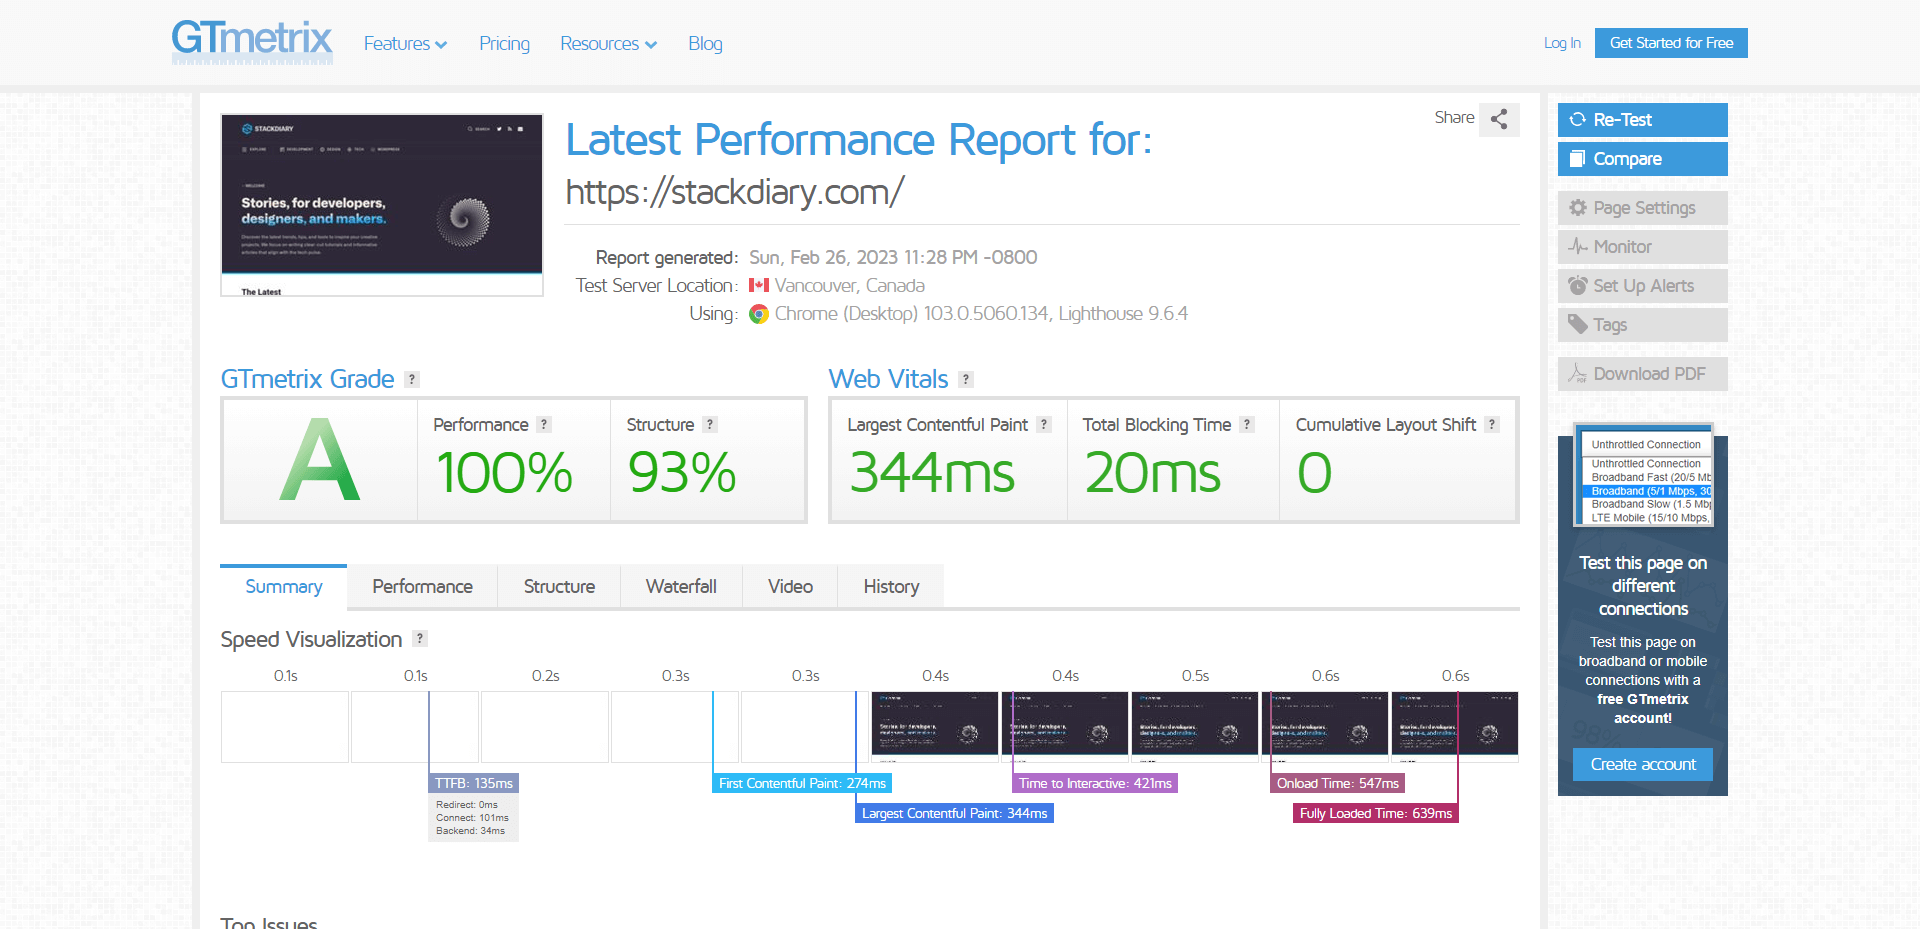Image resolution: width=1920 pixels, height=929 pixels.
Task: Click help icon for Cumulative Layout Shift
Action: click(1492, 425)
